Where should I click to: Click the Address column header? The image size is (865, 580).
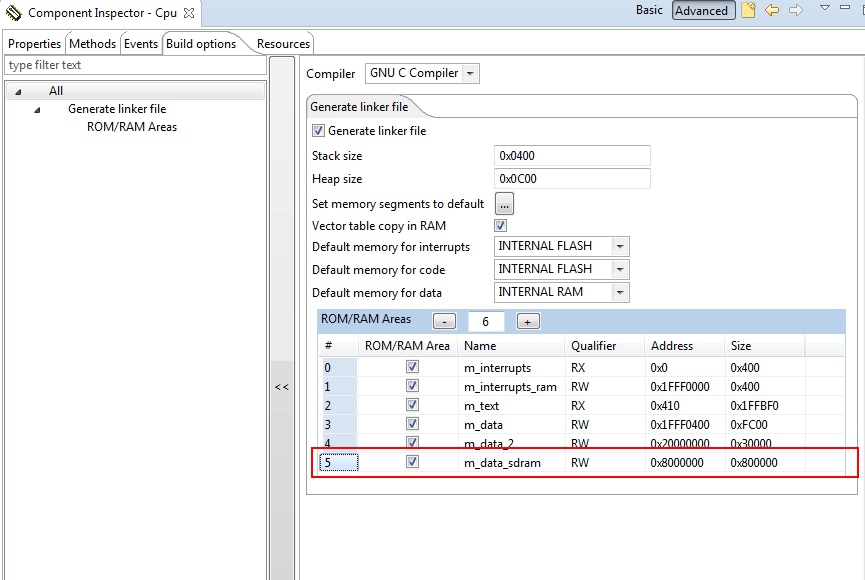tap(685, 346)
